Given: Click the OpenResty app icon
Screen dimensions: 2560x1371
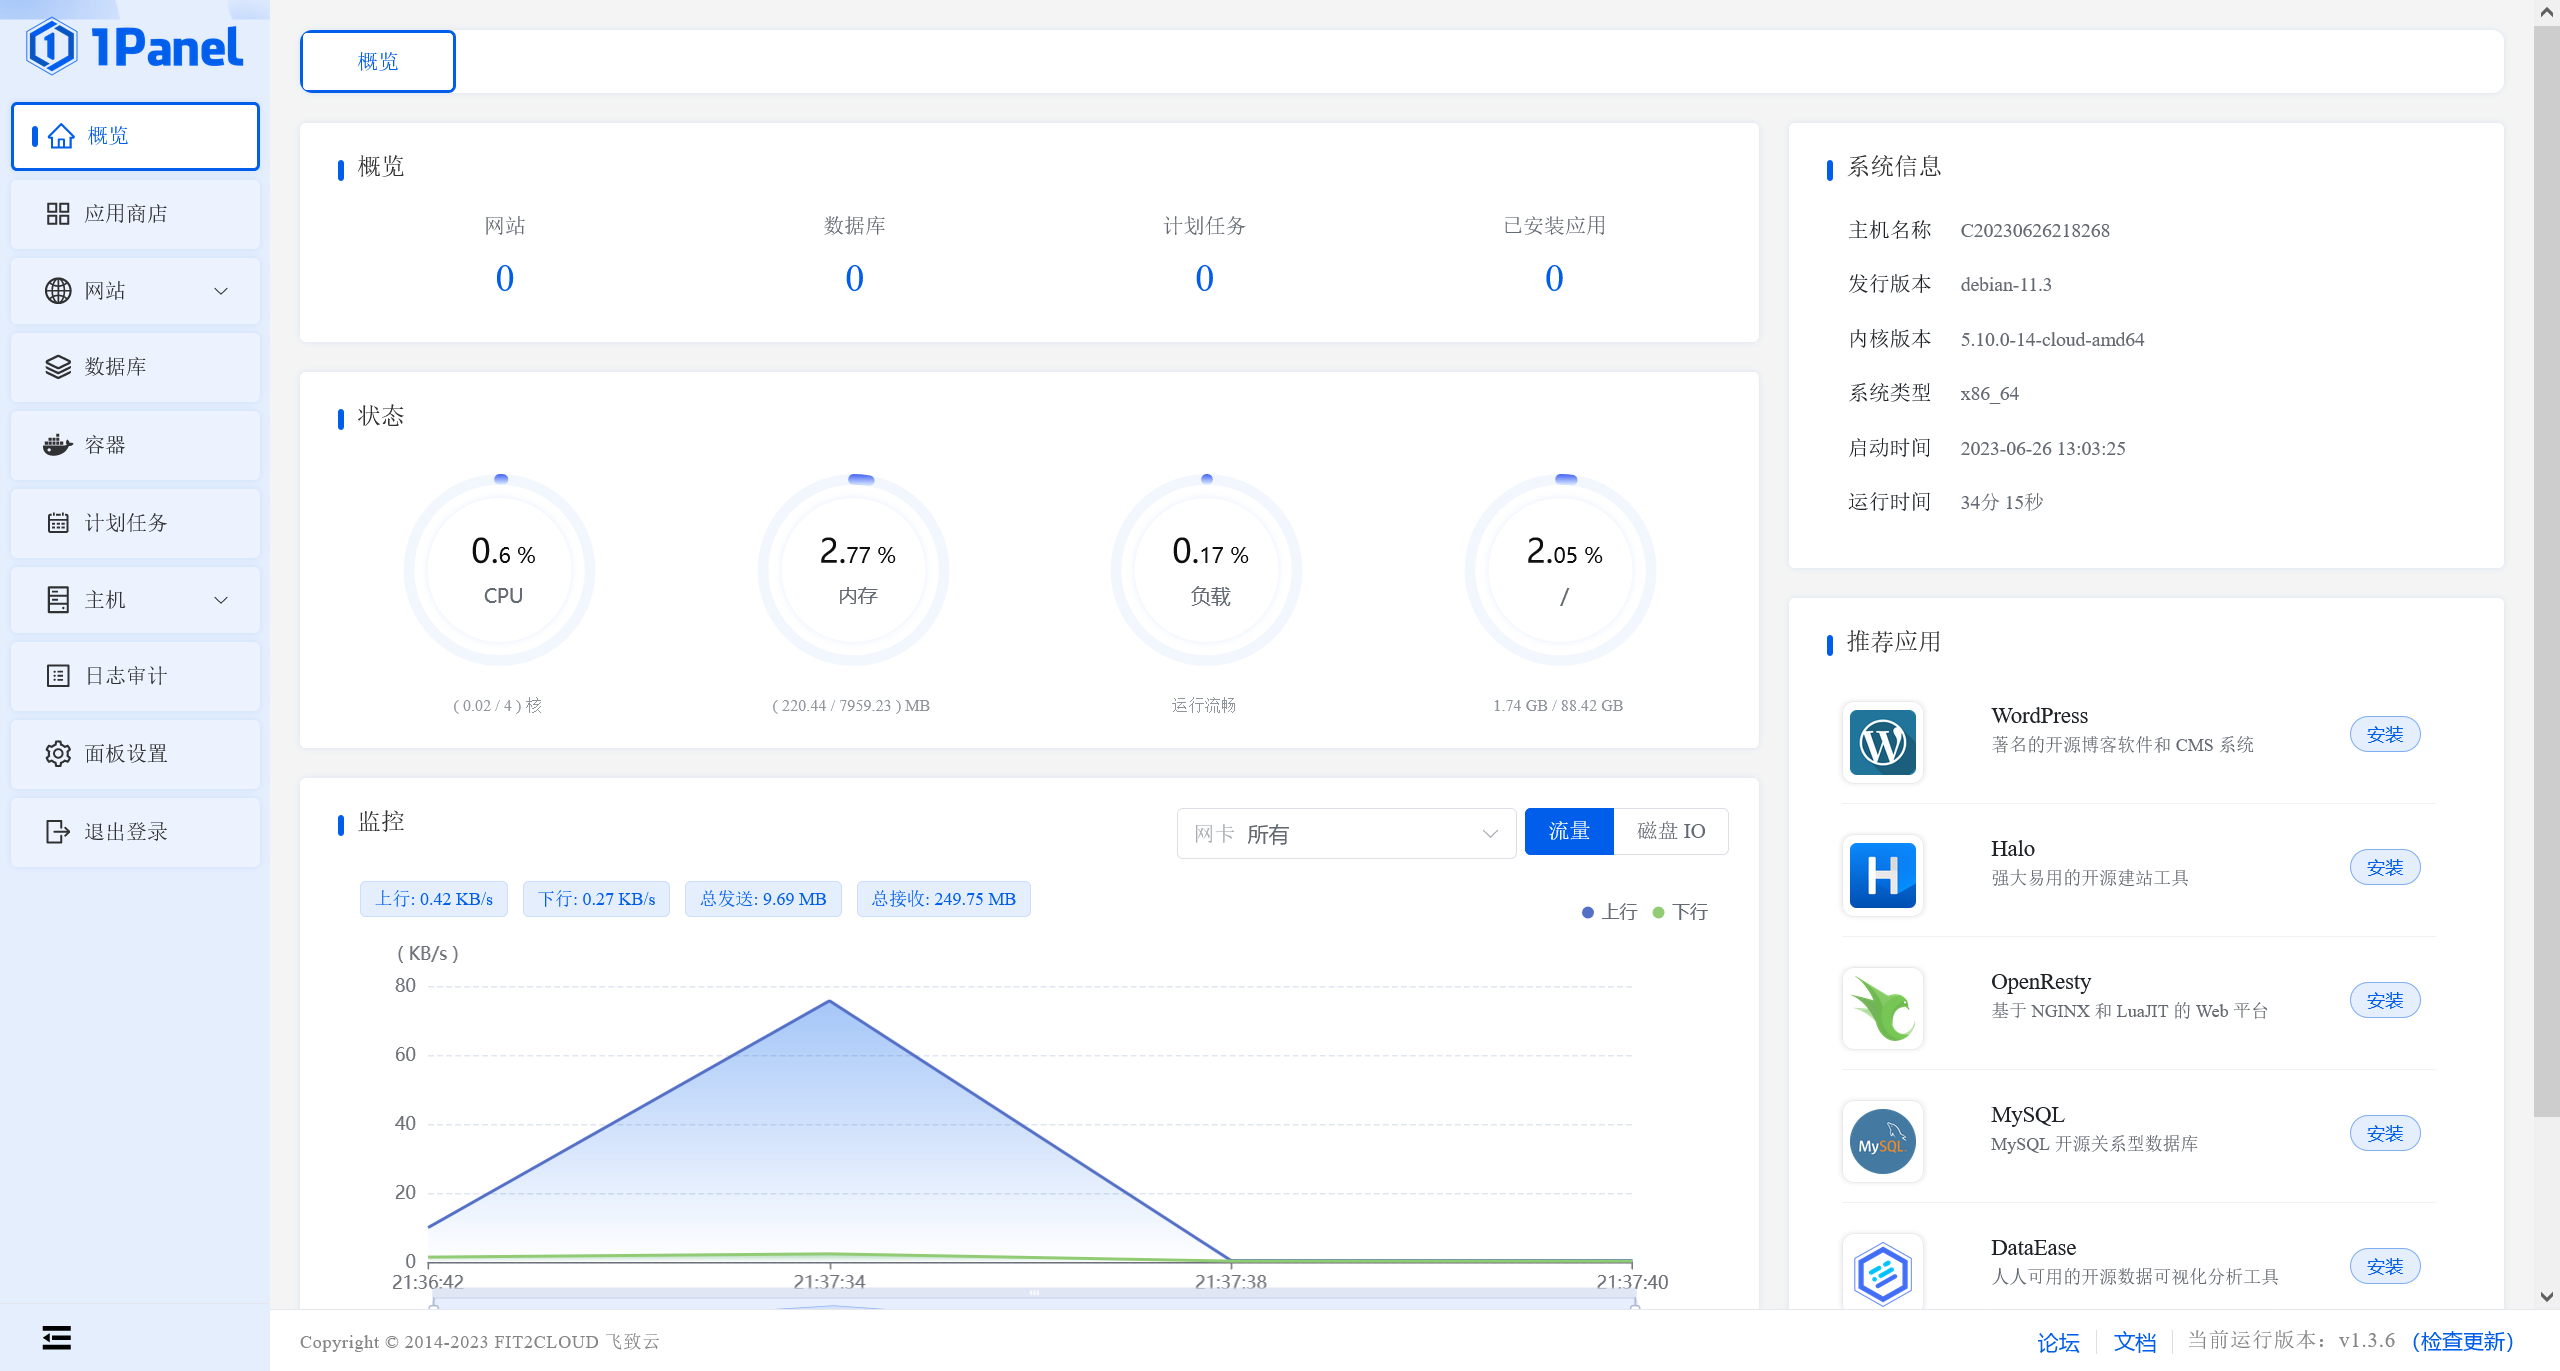Looking at the screenshot, I should (x=1883, y=1009).
